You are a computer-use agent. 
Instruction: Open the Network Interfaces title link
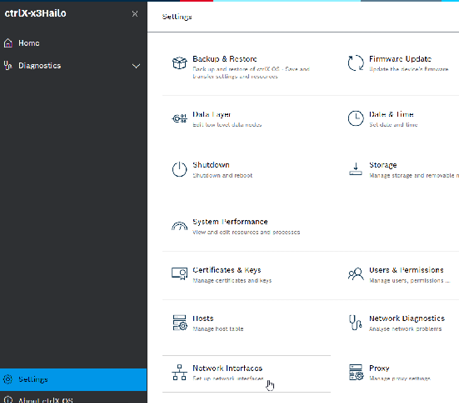tap(227, 368)
